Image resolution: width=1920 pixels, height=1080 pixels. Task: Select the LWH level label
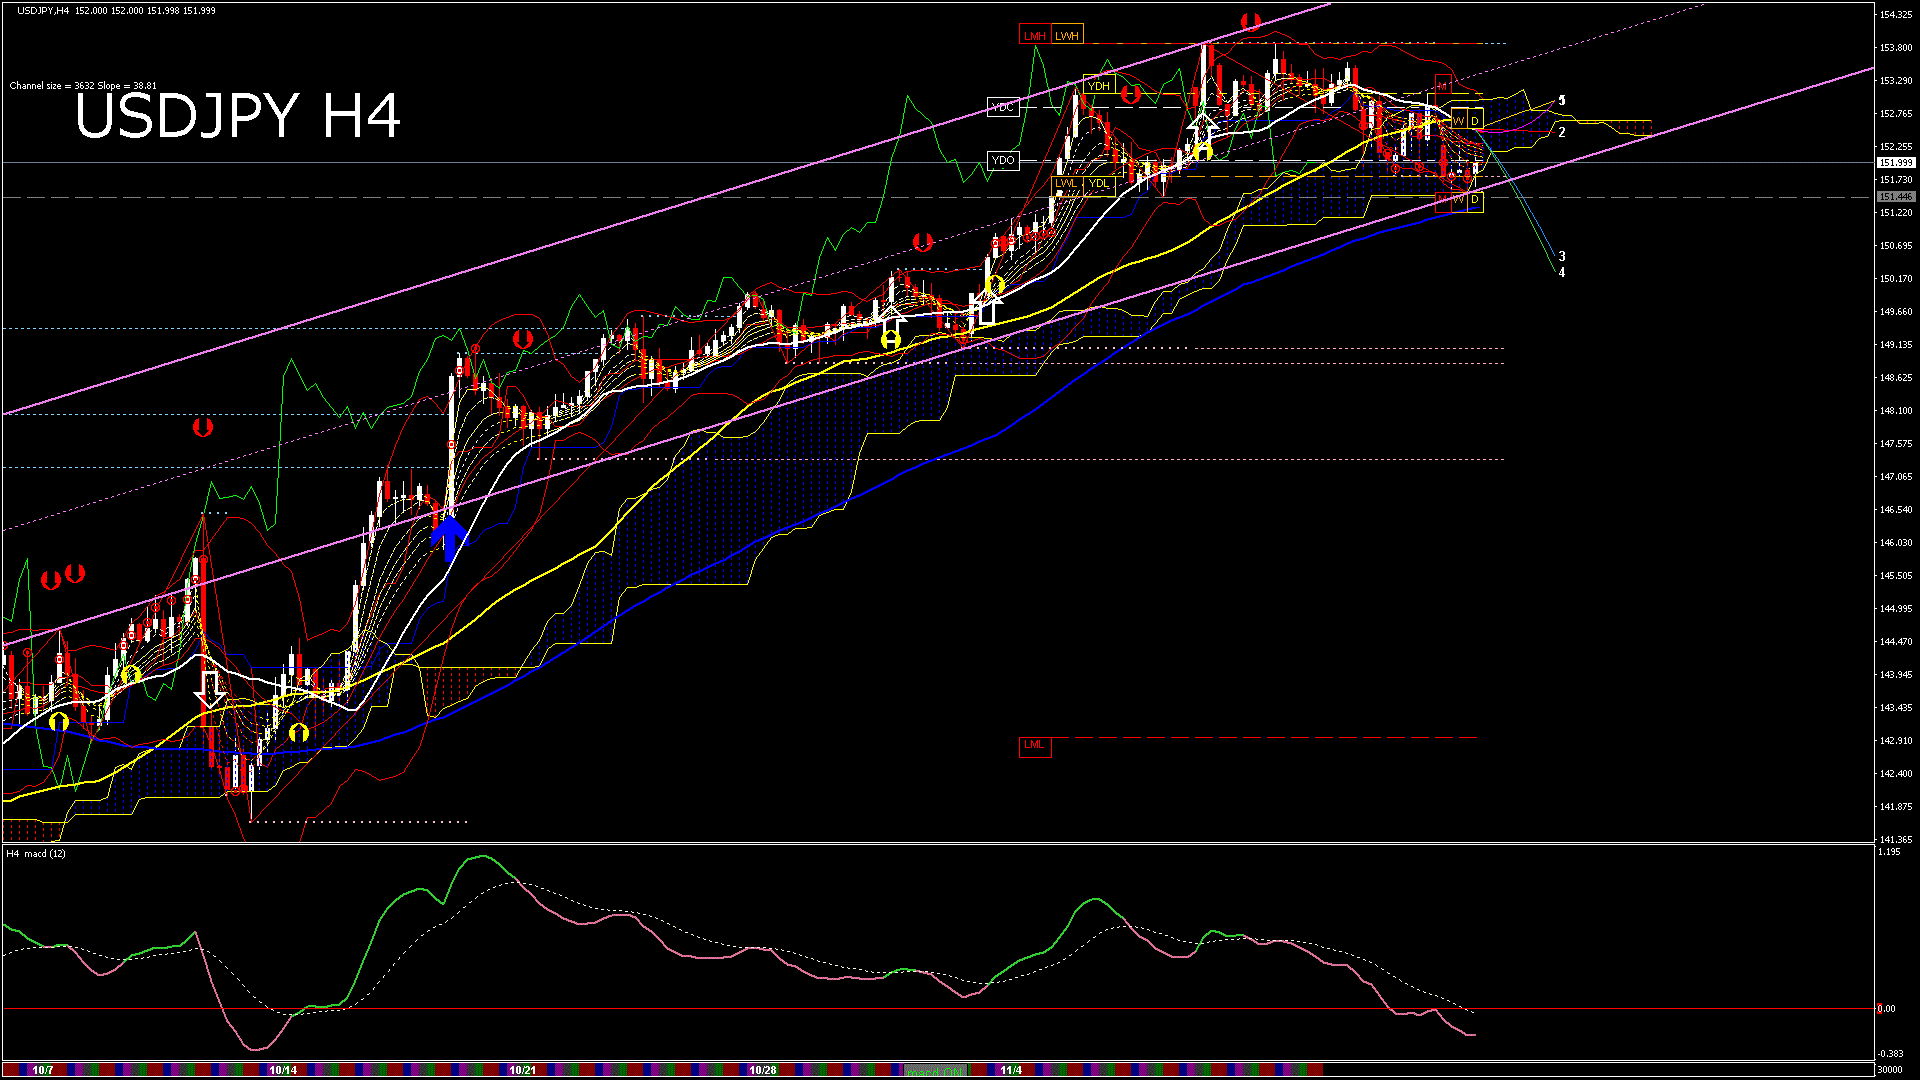click(x=1067, y=36)
